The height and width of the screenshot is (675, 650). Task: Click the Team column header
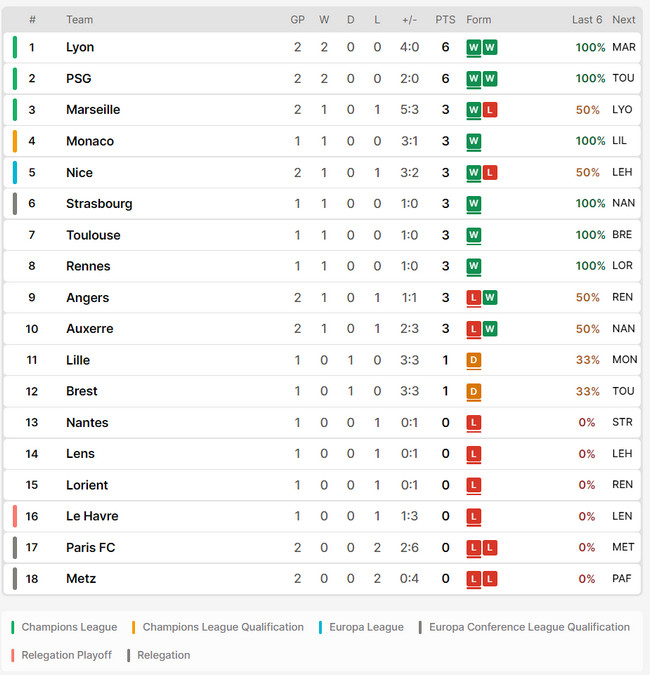[x=80, y=20]
